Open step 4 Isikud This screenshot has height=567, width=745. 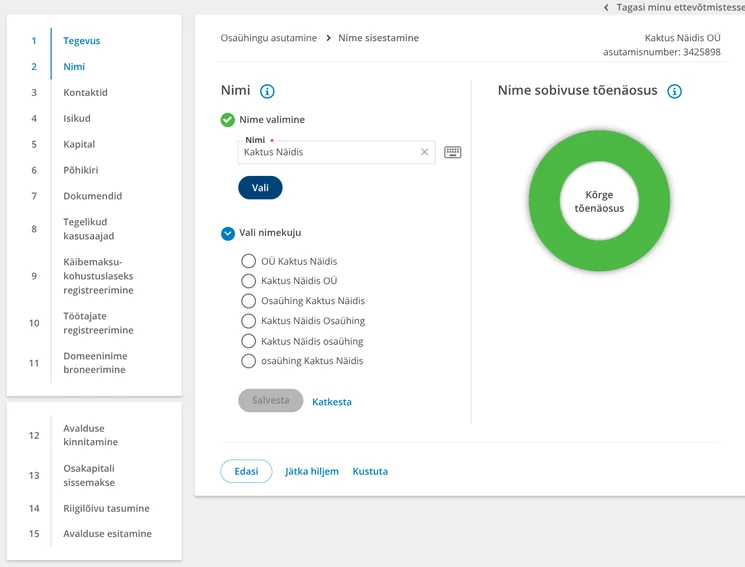point(77,118)
